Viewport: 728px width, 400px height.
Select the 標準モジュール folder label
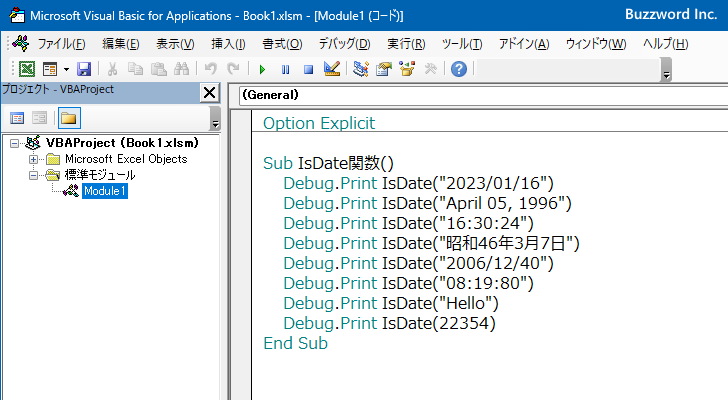click(100, 175)
